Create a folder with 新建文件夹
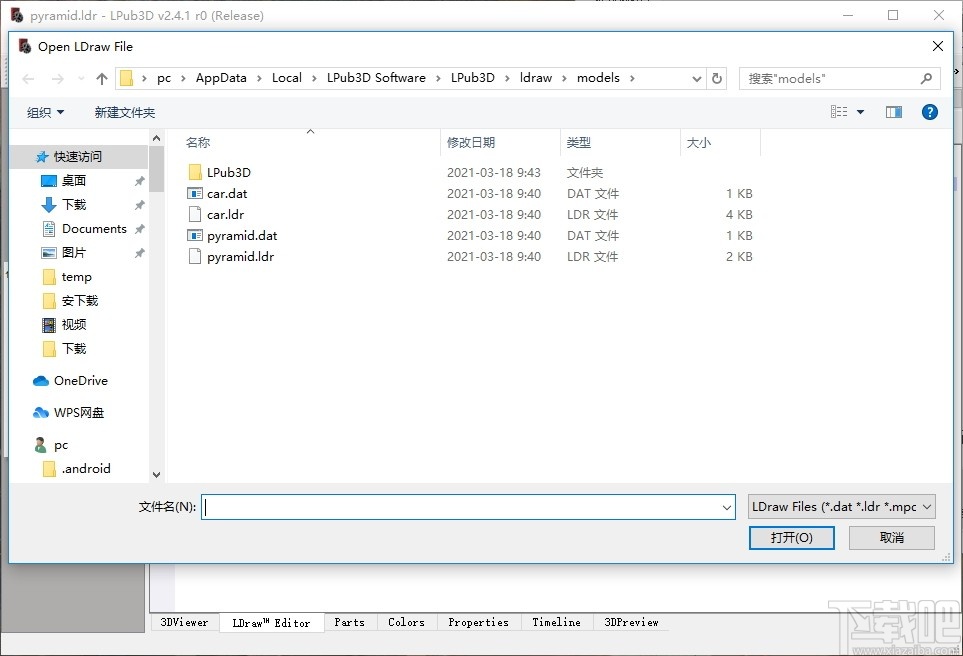 coord(124,112)
